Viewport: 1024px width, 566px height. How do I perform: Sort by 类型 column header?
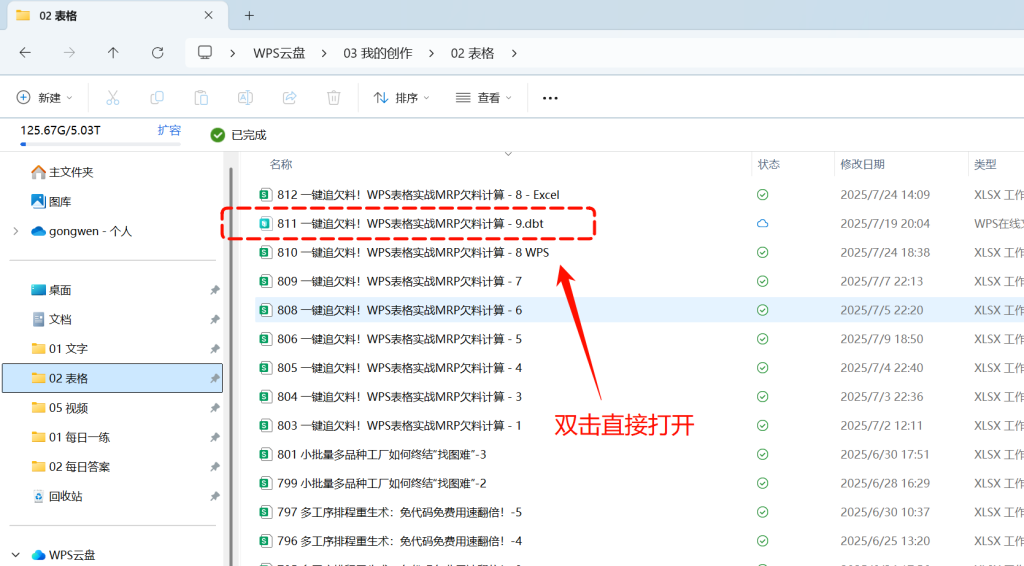point(985,165)
